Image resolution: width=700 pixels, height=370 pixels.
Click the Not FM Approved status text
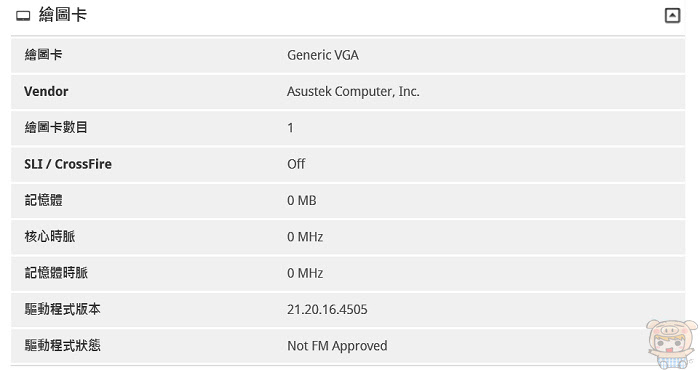pyautogui.click(x=337, y=345)
